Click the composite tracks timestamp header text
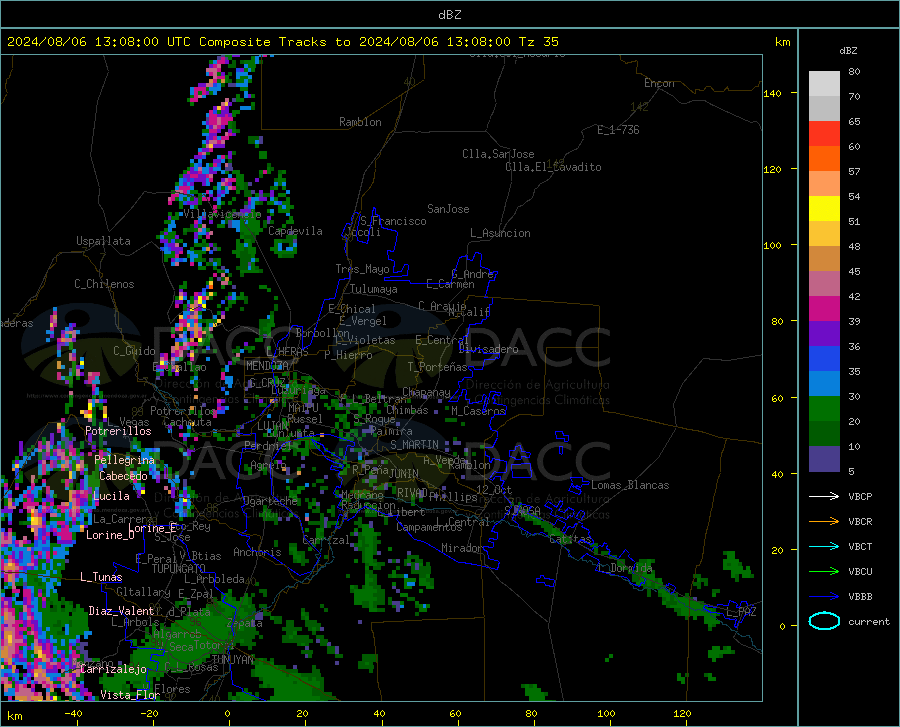Image resolution: width=900 pixels, height=727 pixels. [282, 42]
